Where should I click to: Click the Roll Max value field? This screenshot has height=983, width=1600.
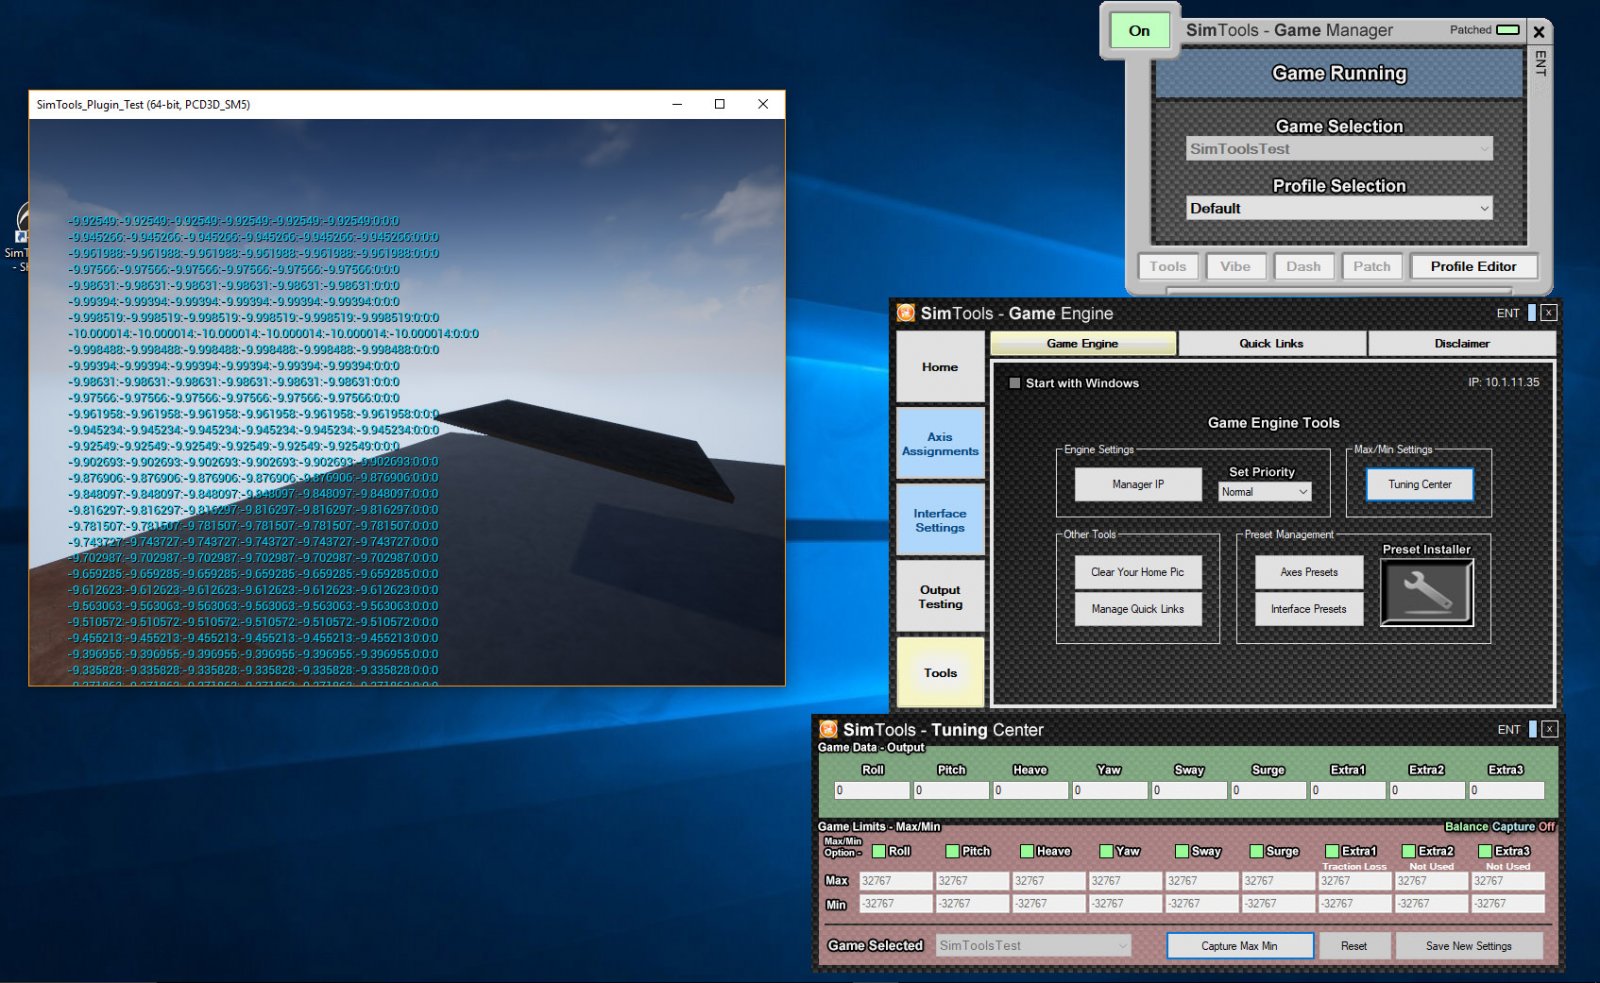pyautogui.click(x=895, y=881)
